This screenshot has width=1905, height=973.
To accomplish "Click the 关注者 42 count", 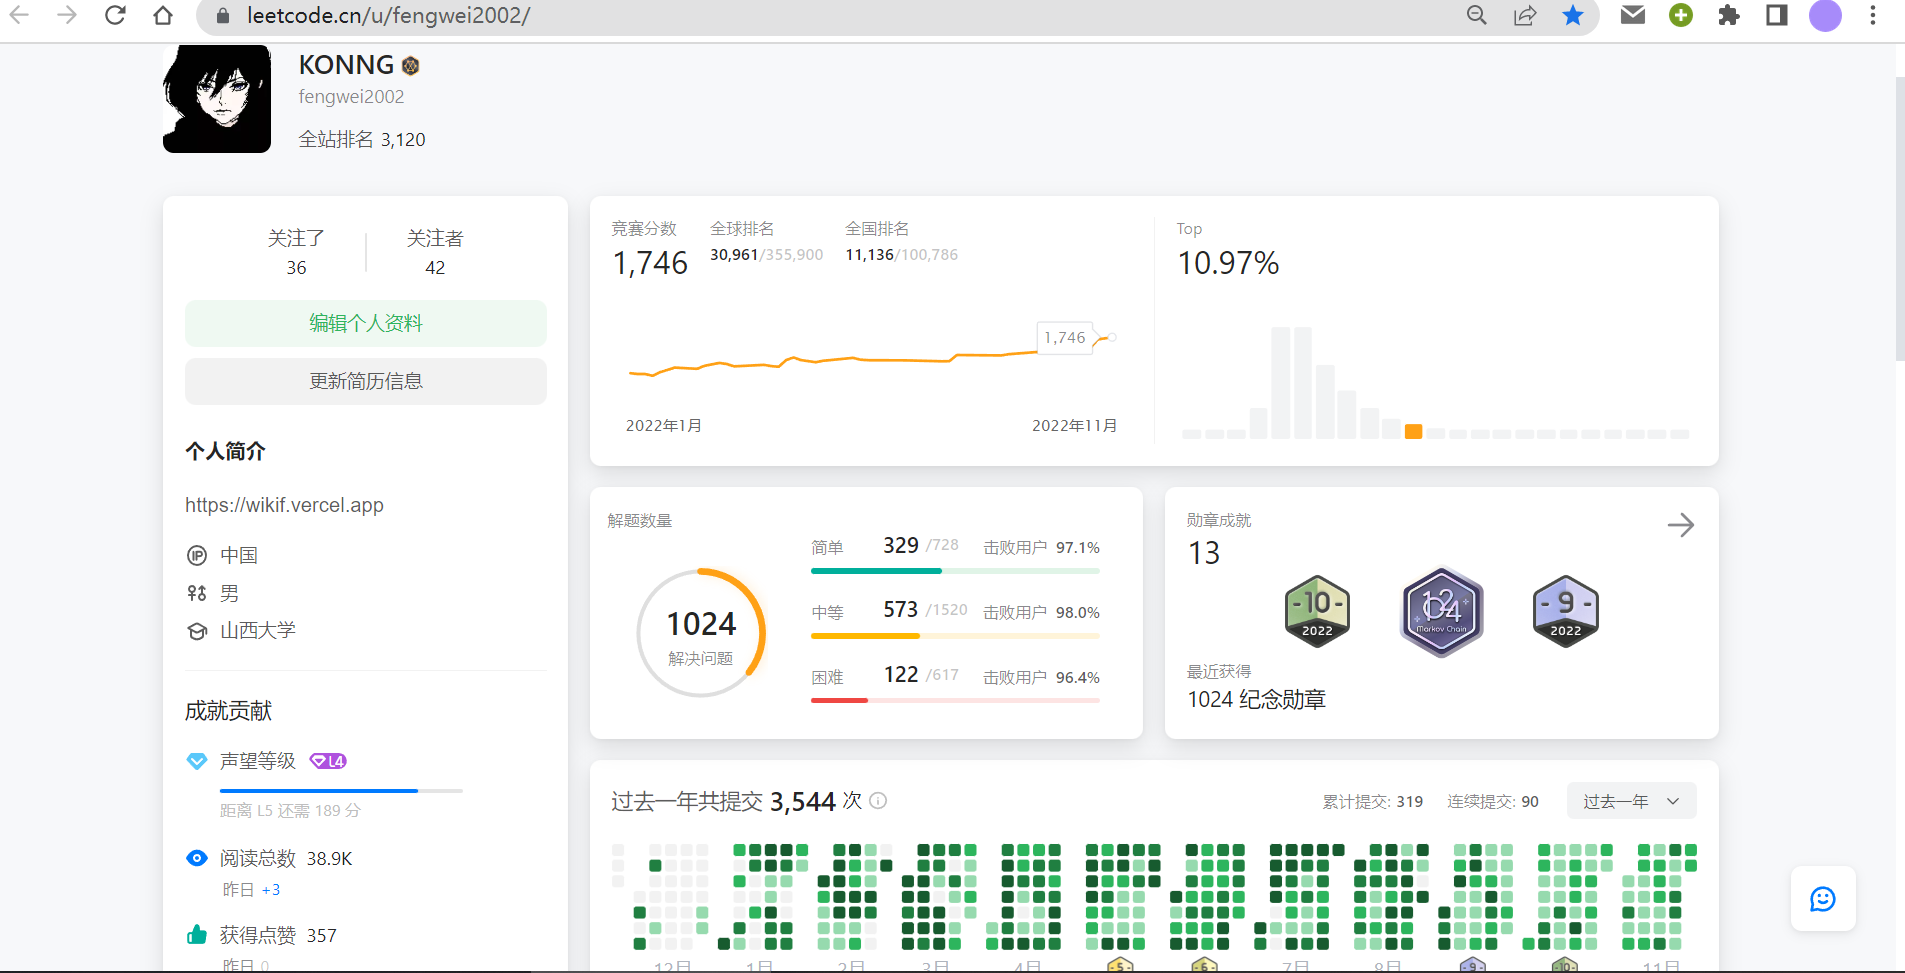I will (435, 252).
